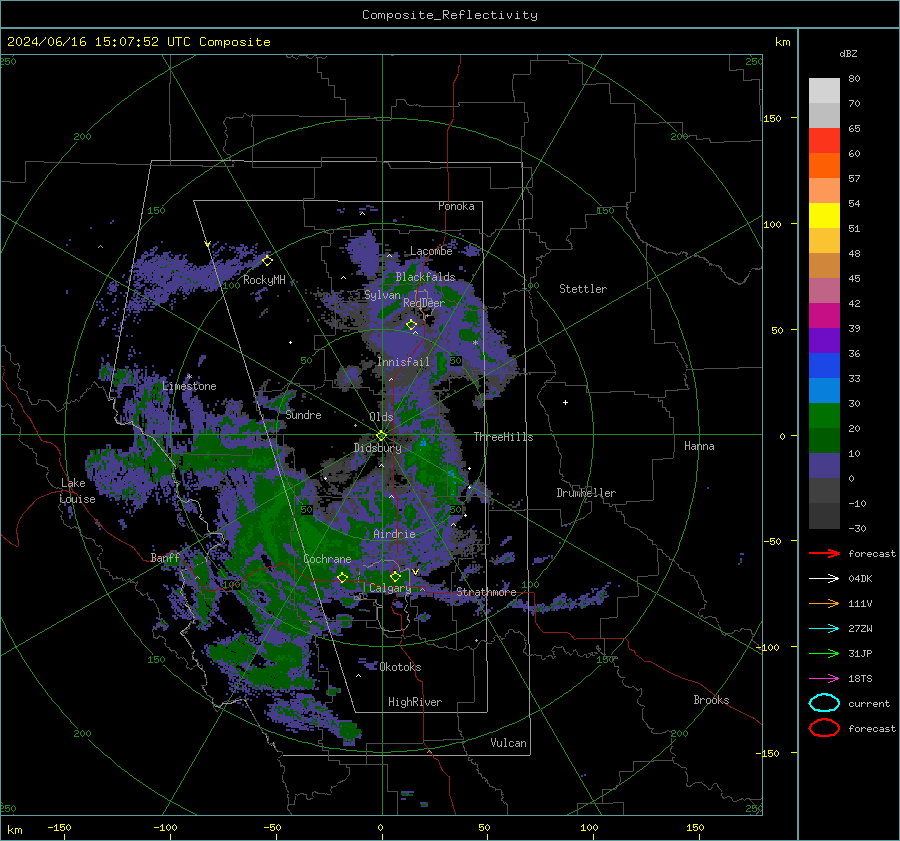Pick the yellow 51-54 dBZ color swatch
The height and width of the screenshot is (841, 900).
(824, 216)
